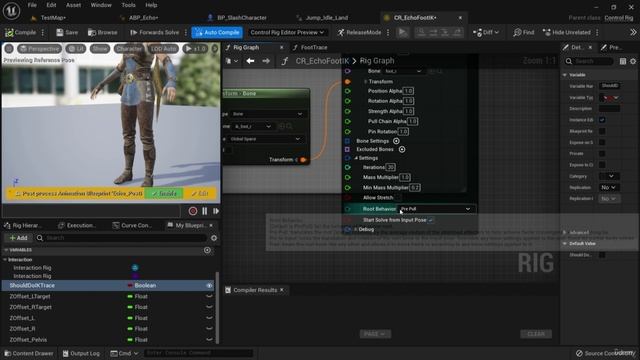This screenshot has height=360, width=640.
Task: Open the playback speed x1.0 menu
Action: (x=196, y=49)
